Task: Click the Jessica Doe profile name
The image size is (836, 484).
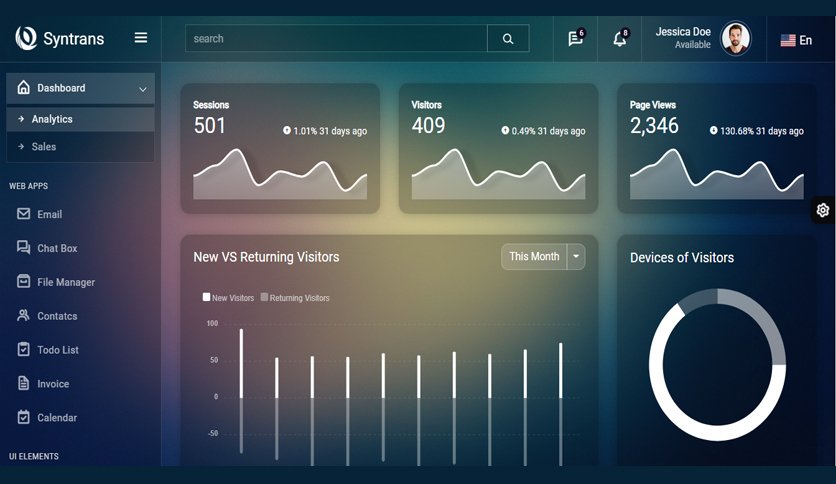Action: point(683,32)
